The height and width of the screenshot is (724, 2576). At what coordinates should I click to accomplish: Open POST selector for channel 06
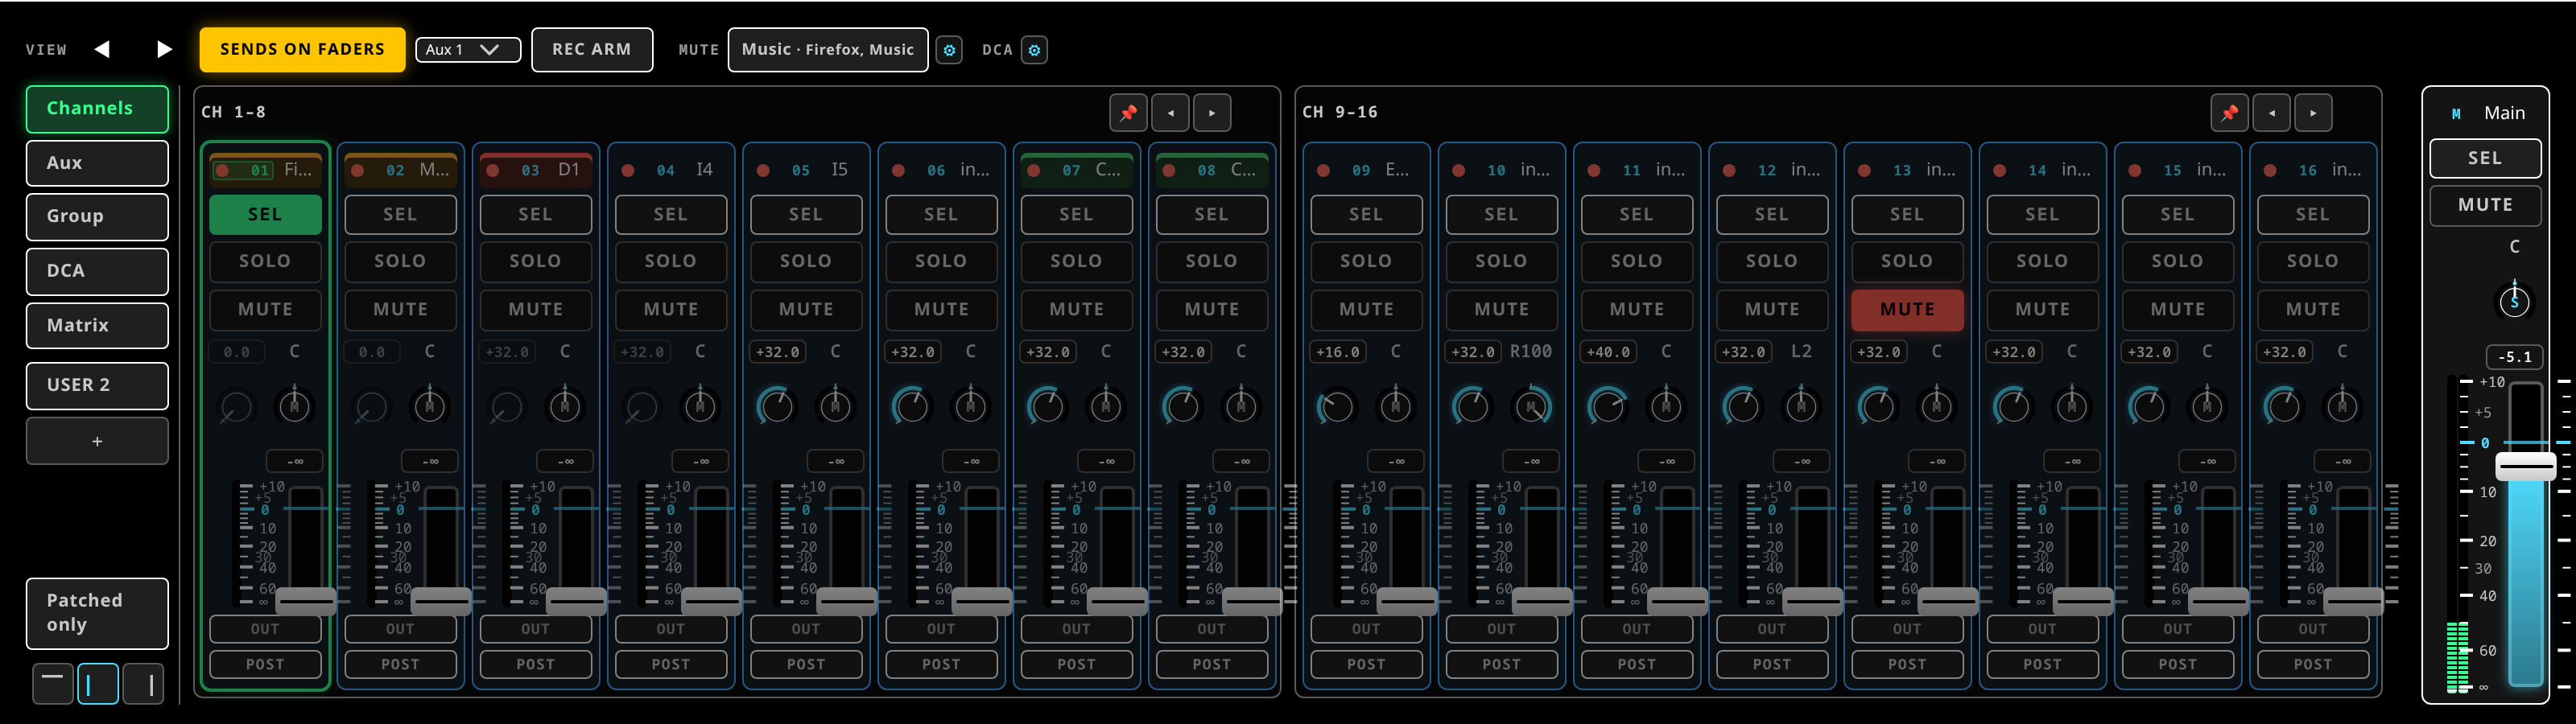pos(941,664)
